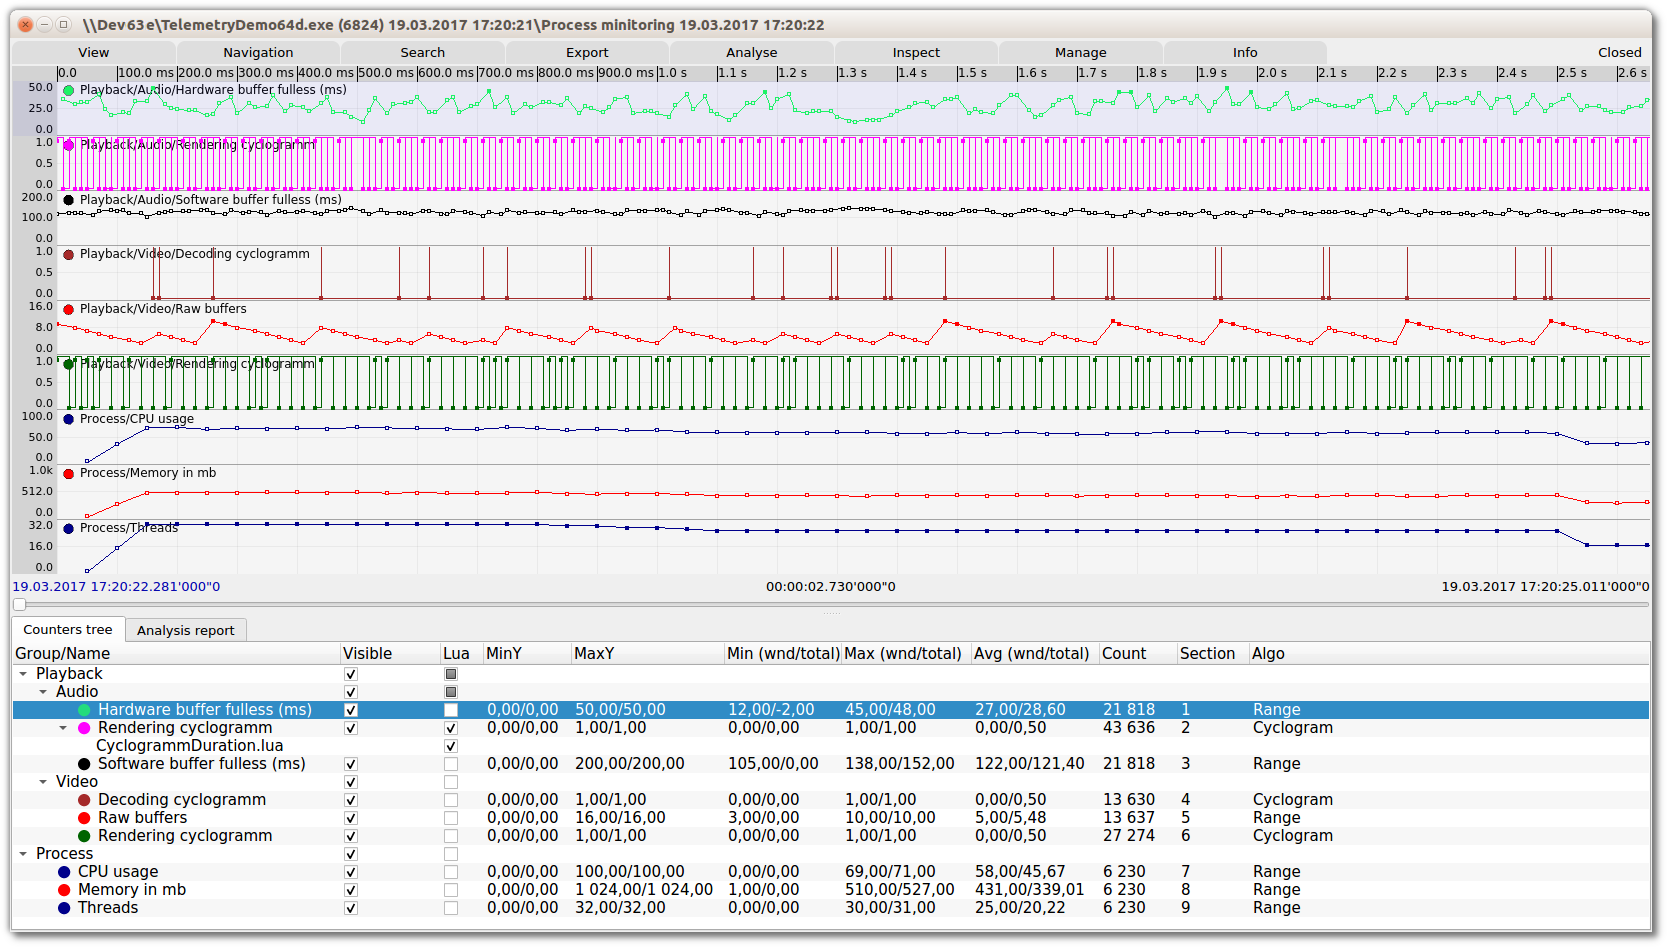Image resolution: width=1668 pixels, height=948 pixels.
Task: Click the Inspect button
Action: coord(916,52)
